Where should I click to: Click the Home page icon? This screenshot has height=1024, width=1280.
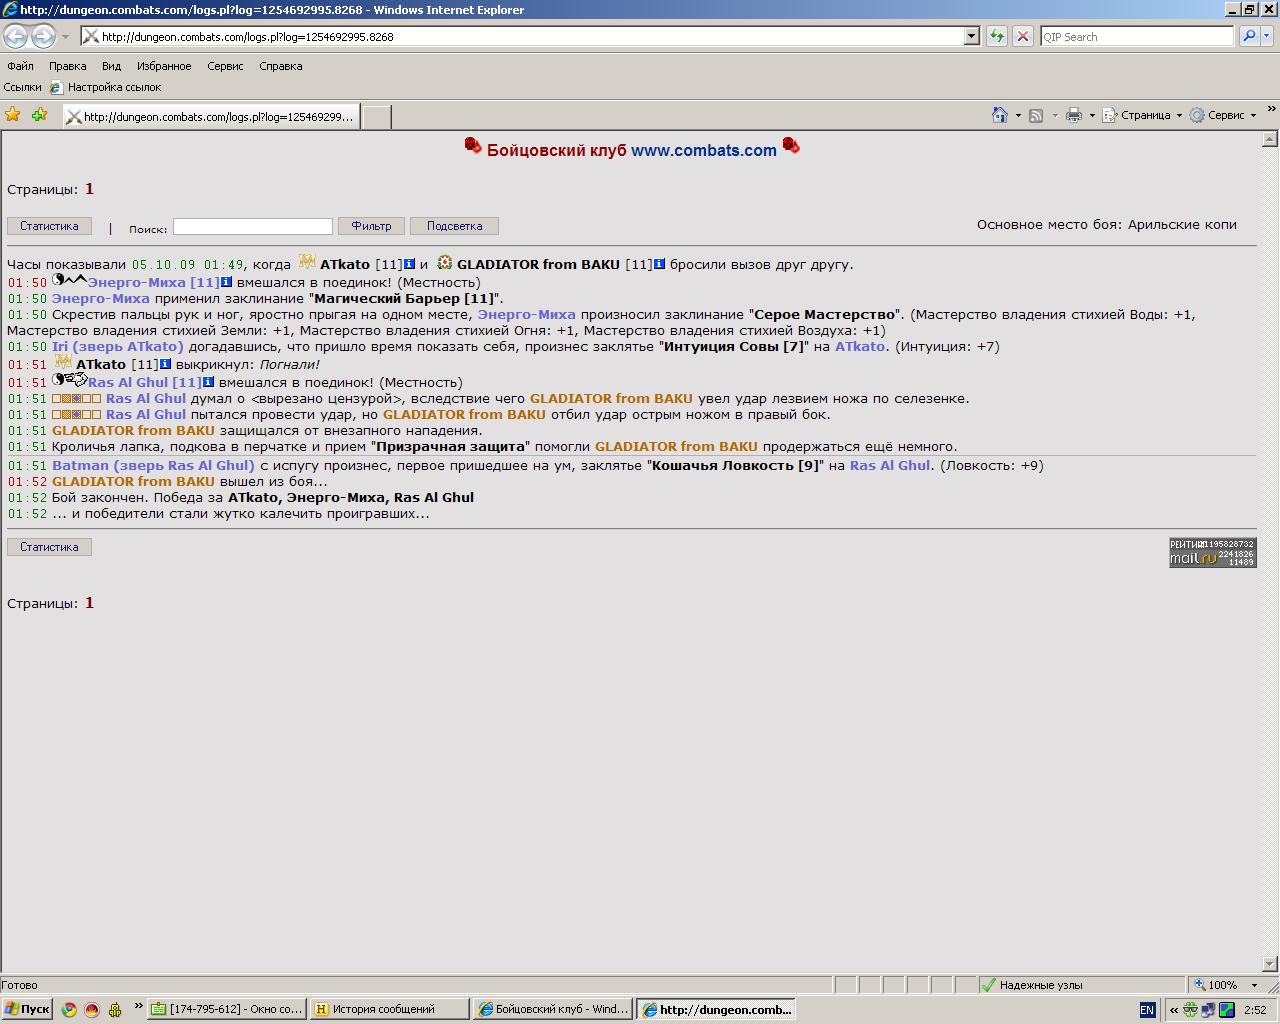999,115
